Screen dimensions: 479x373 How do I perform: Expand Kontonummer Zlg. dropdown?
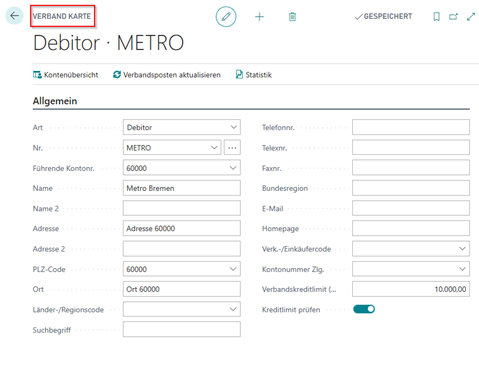(462, 269)
